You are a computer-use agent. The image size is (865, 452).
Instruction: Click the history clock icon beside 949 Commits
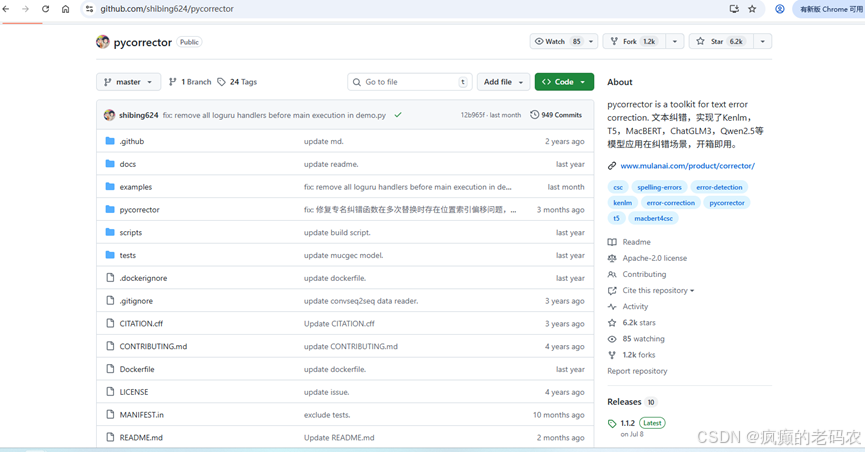point(534,115)
